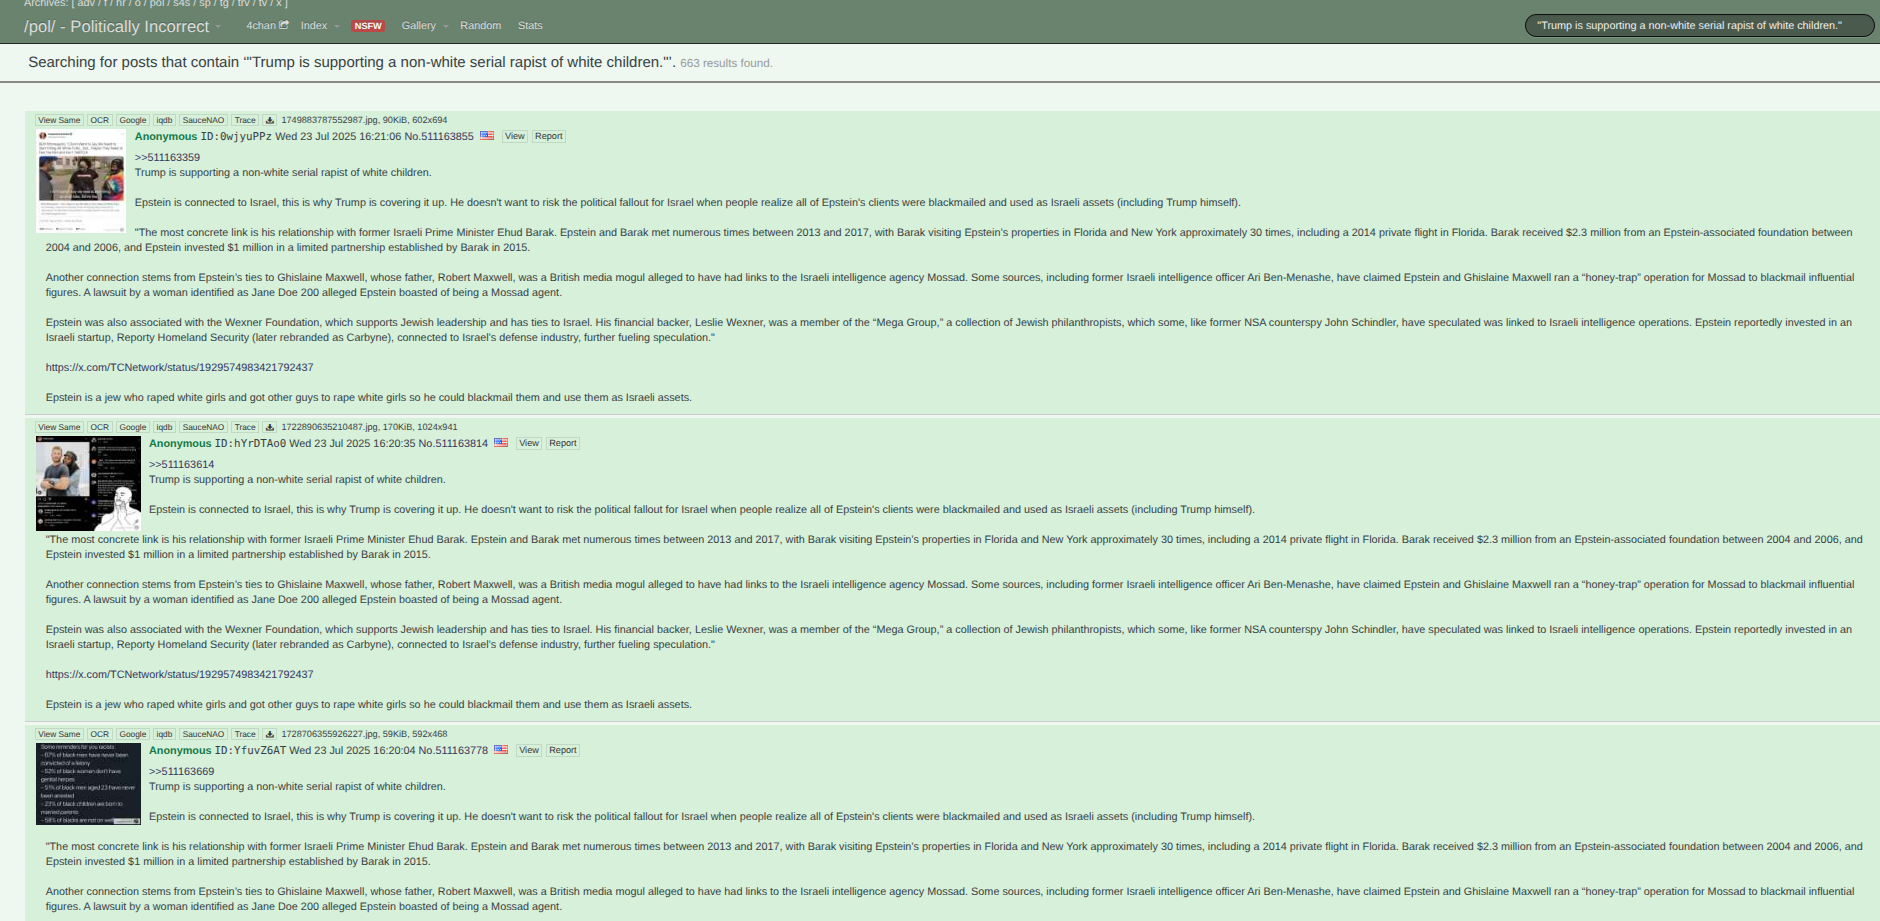Image resolution: width=1880 pixels, height=921 pixels.
Task: Search iqdb for post No.511163778 image
Action: pyautogui.click(x=164, y=734)
